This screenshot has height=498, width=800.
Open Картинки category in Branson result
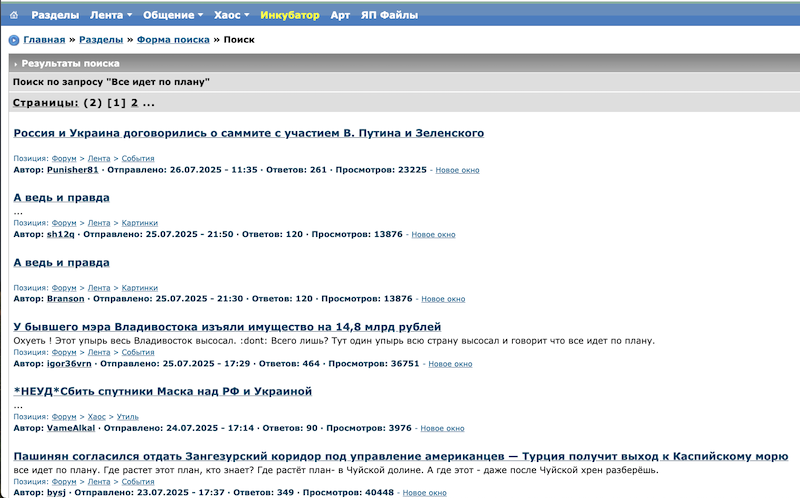[x=139, y=288]
